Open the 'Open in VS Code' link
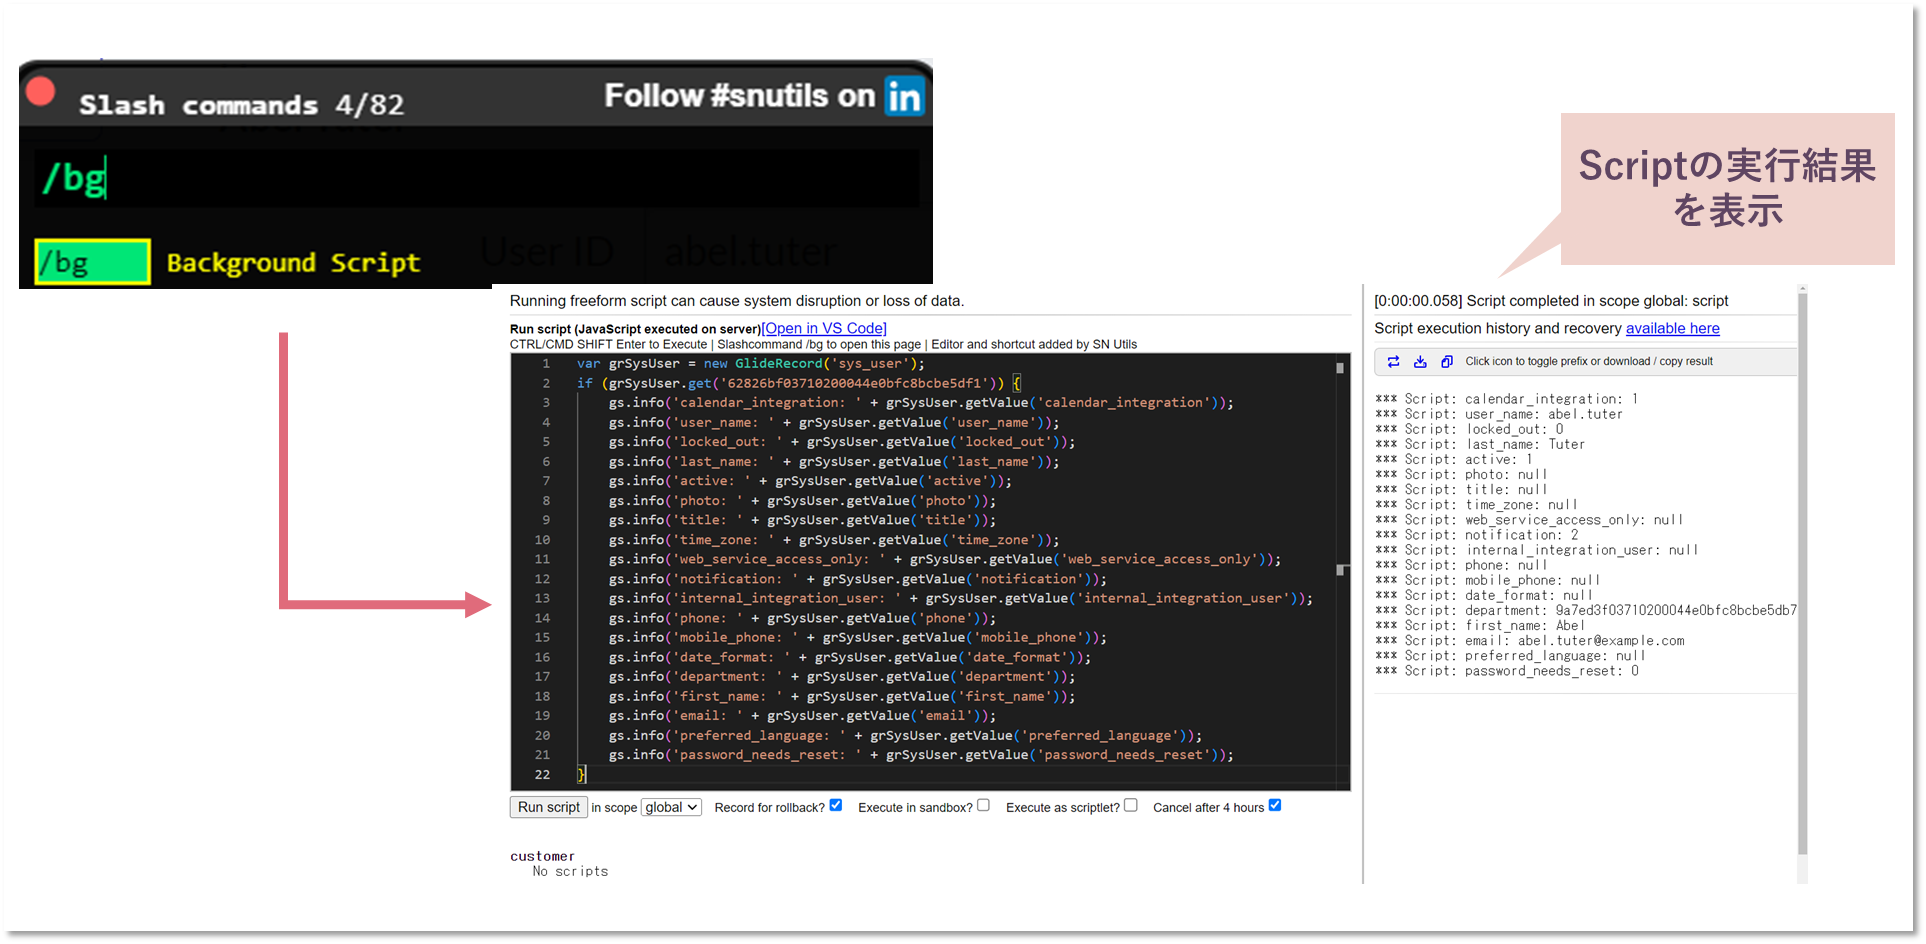 [x=824, y=328]
